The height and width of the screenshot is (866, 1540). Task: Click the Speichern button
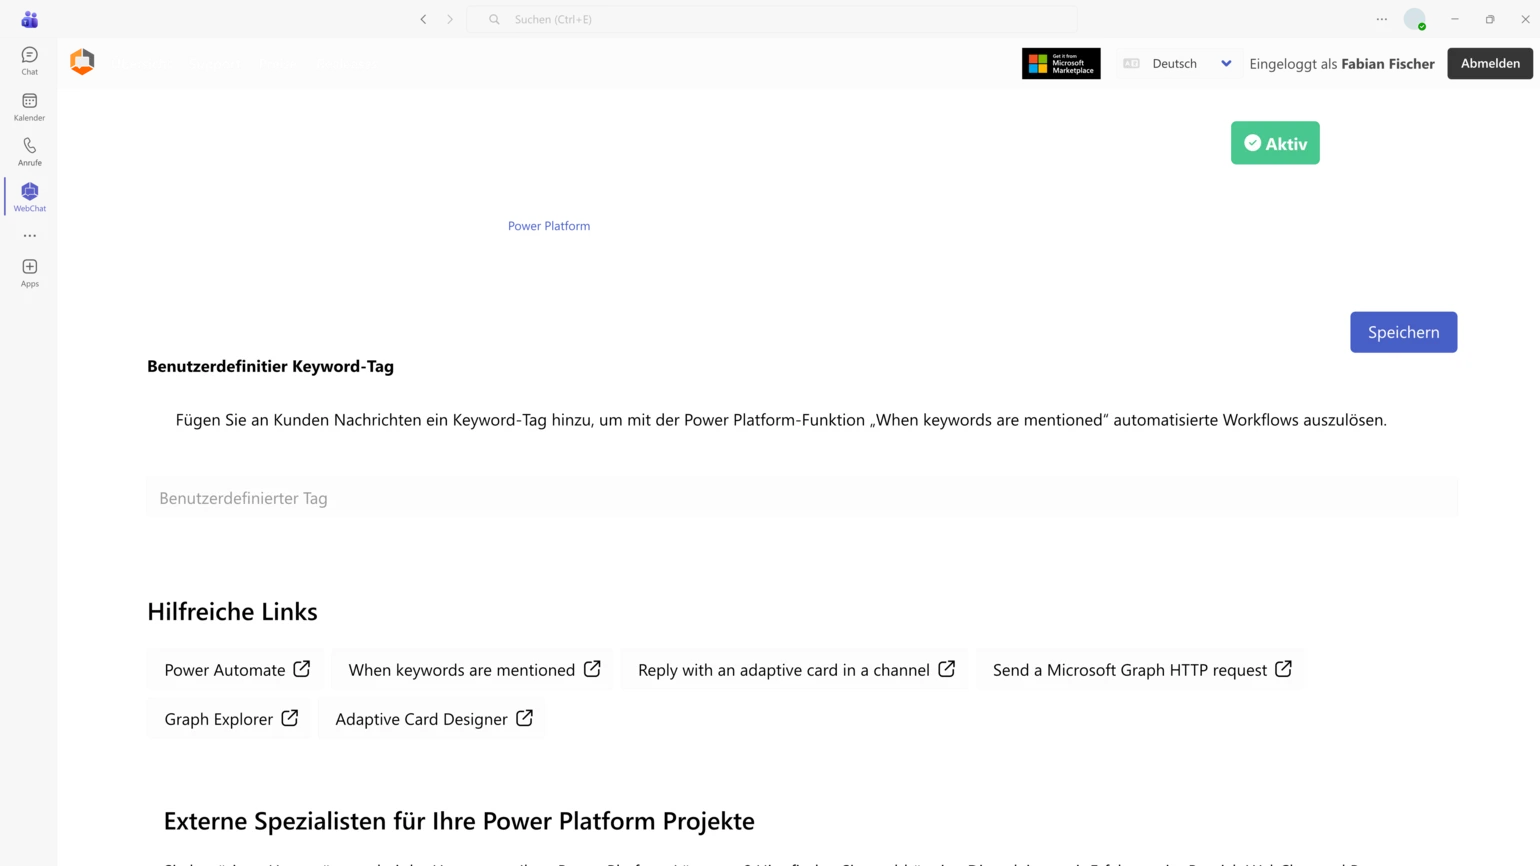coord(1403,331)
